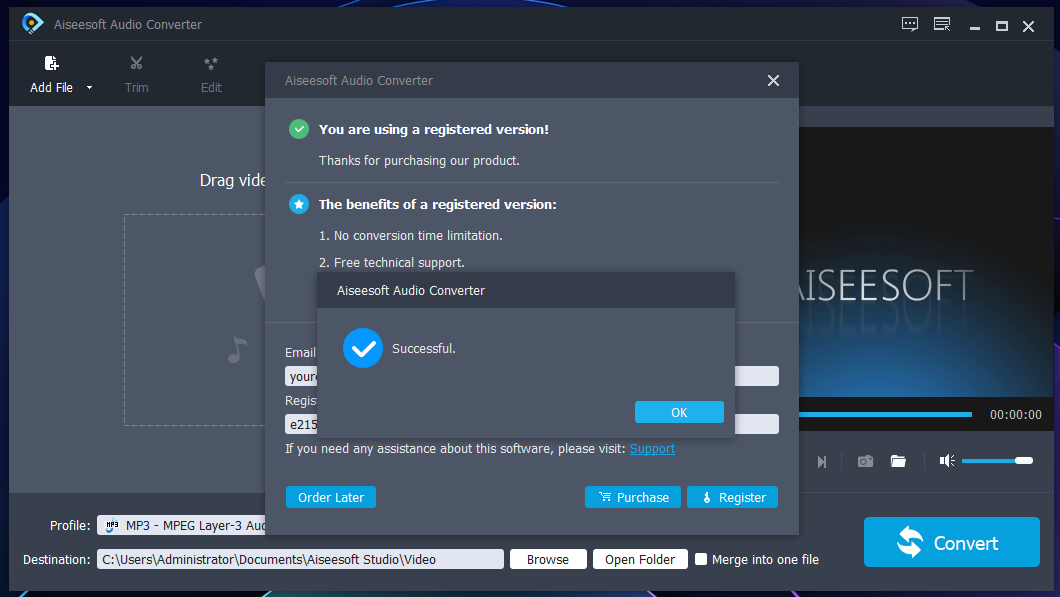Click the Aiseesoft logo icon in title bar
Viewport: 1060px width, 597px height.
point(32,24)
